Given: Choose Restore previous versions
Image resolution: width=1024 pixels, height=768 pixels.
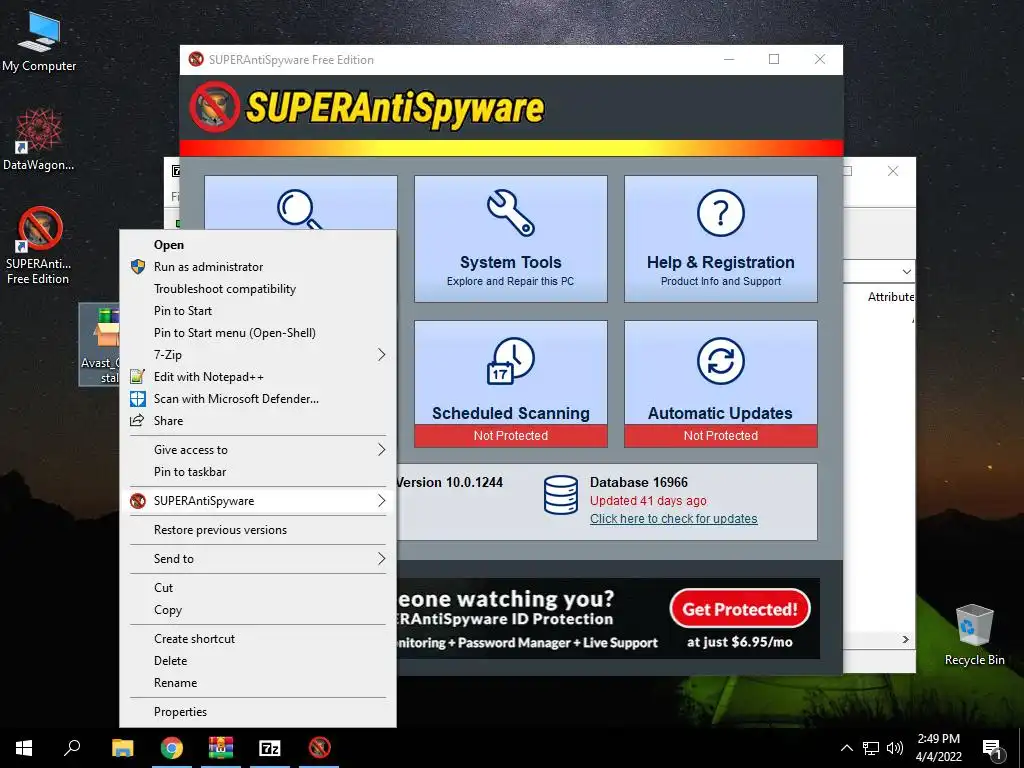Looking at the screenshot, I should (x=257, y=530).
